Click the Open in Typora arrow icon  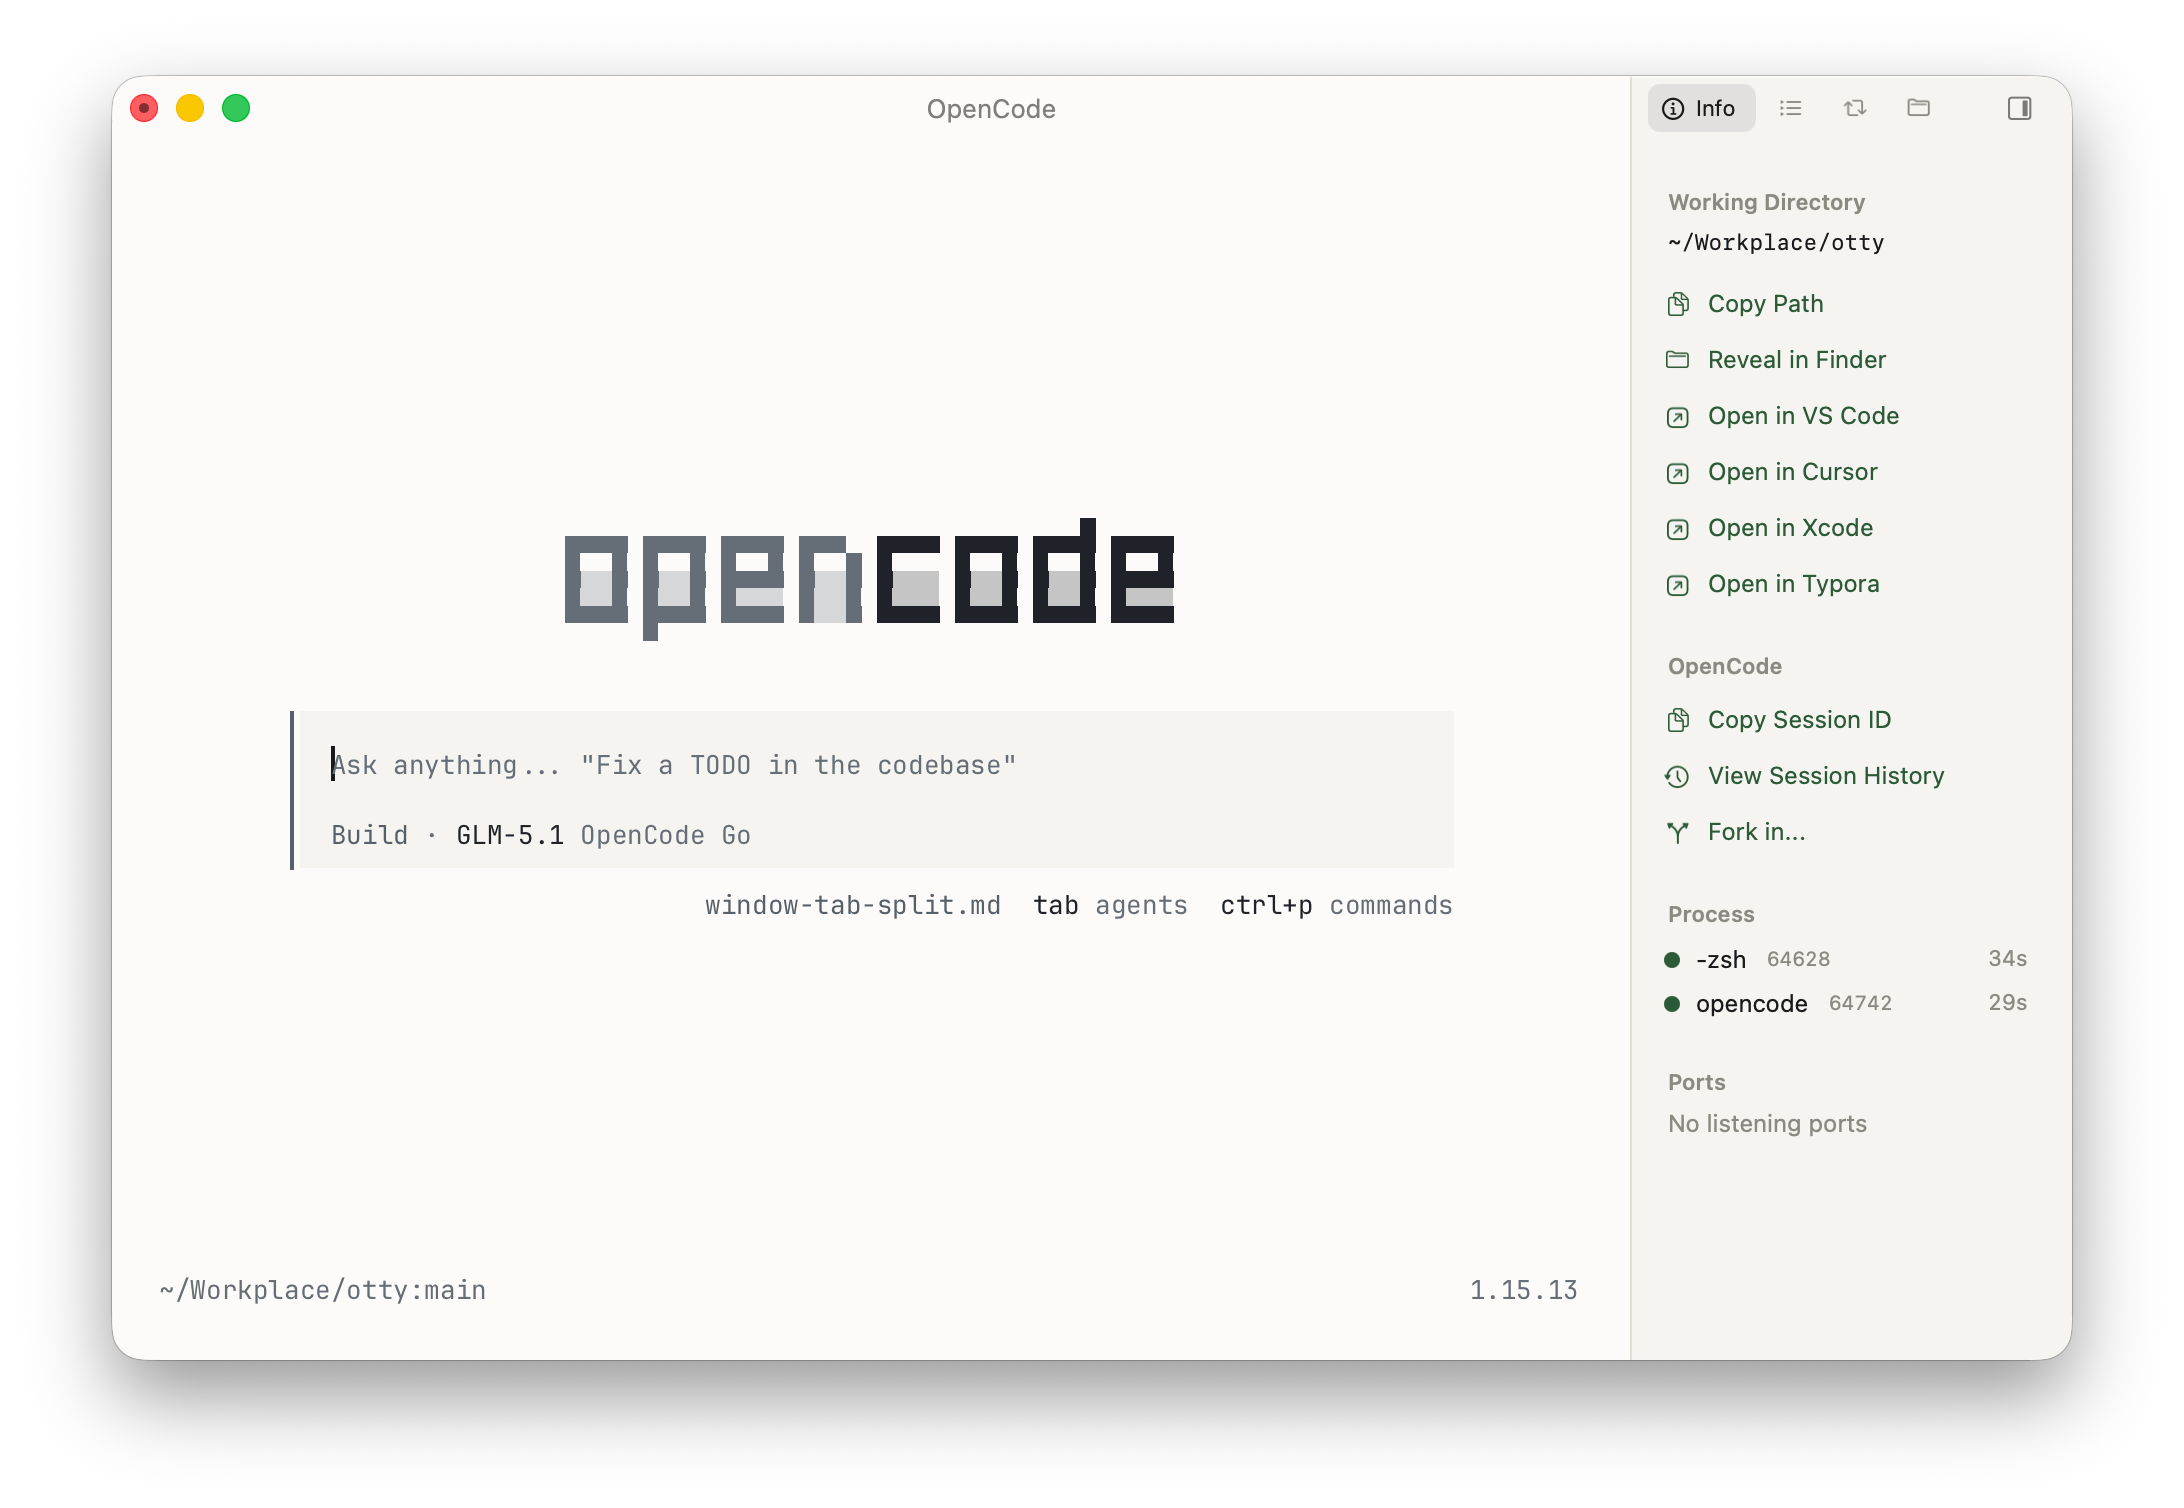(1678, 585)
